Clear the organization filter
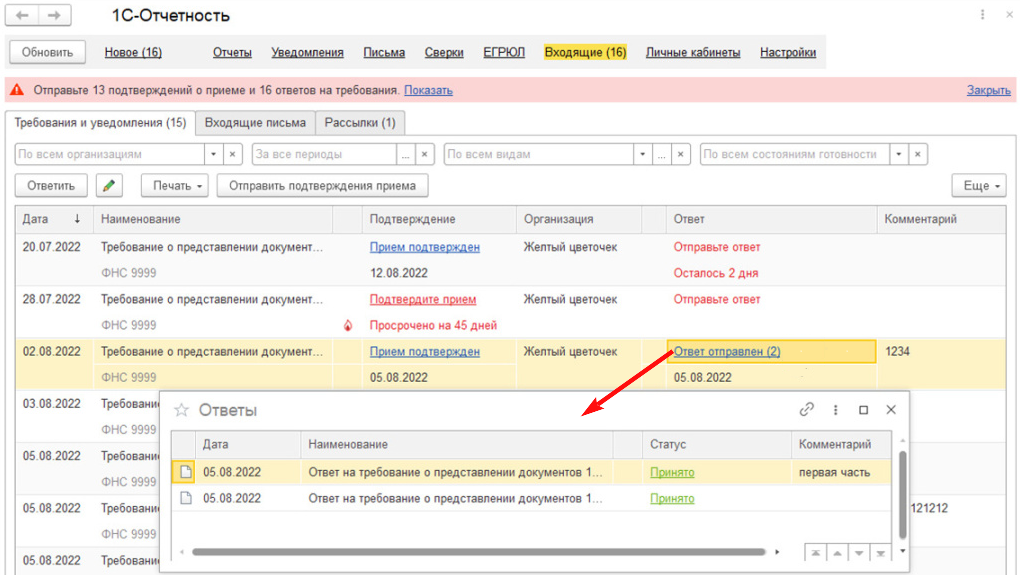 coord(232,154)
